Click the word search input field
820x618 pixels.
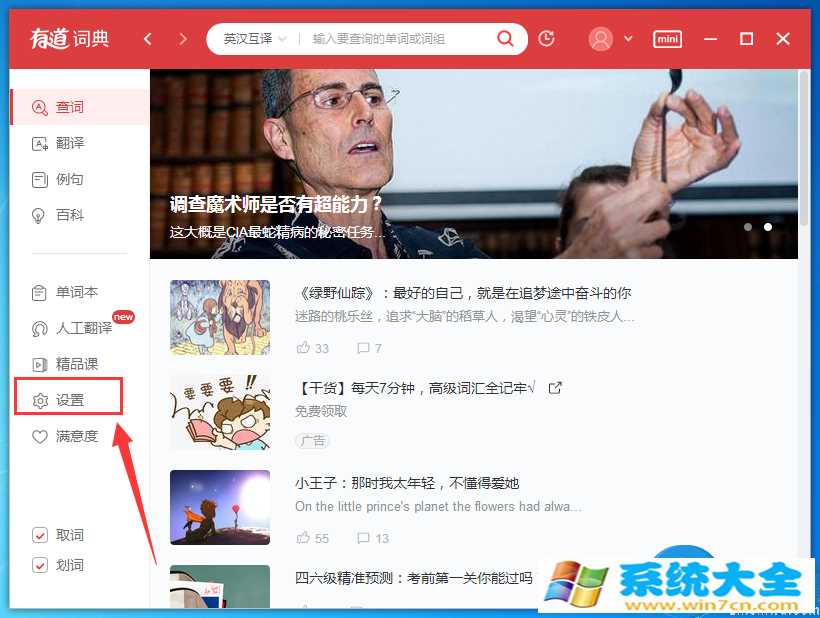pos(400,39)
